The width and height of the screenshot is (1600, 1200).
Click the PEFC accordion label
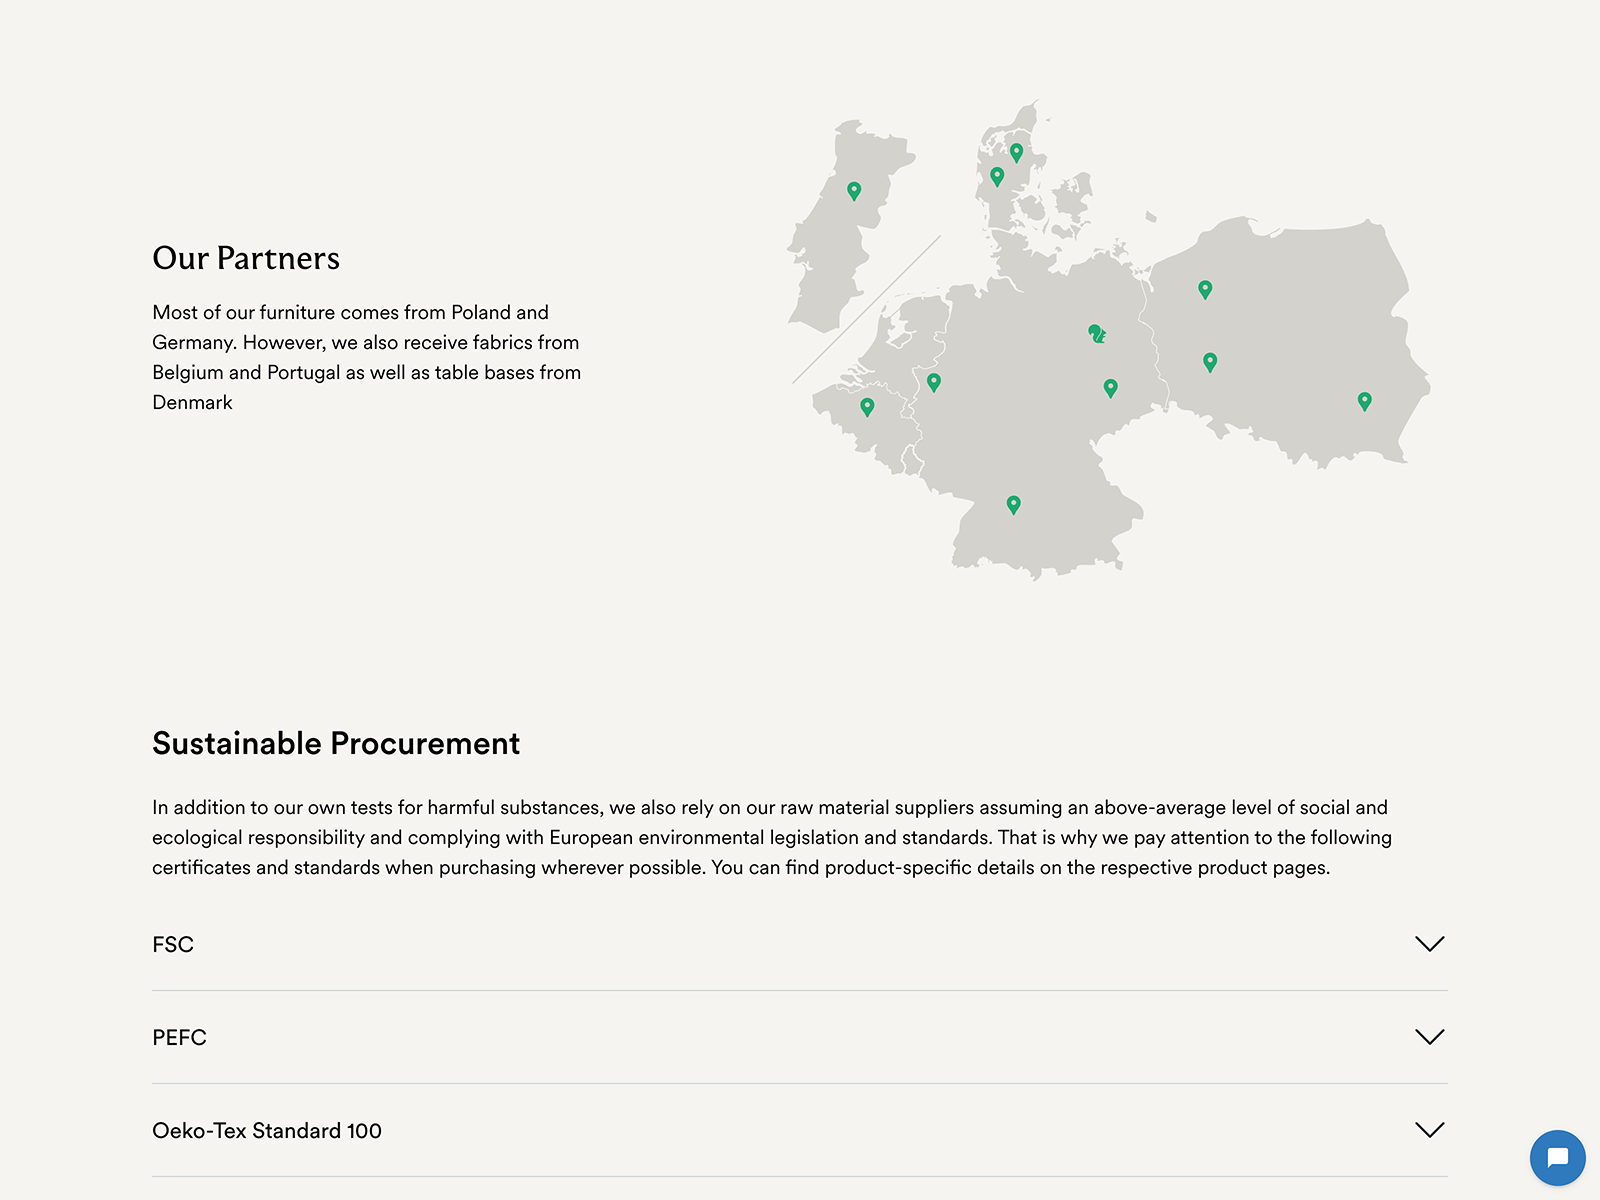tap(179, 1038)
